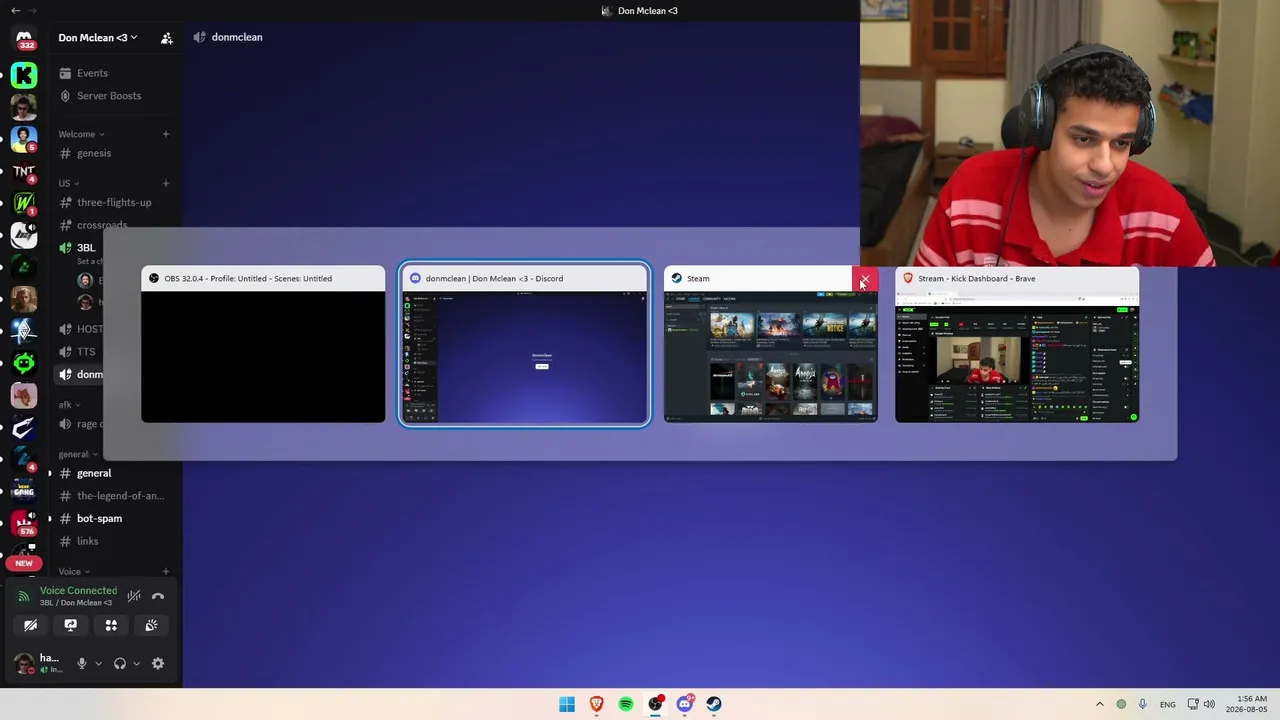Screen dimensions: 1280x720
Task: Switch to the Steam window thumbnail
Action: tap(771, 344)
